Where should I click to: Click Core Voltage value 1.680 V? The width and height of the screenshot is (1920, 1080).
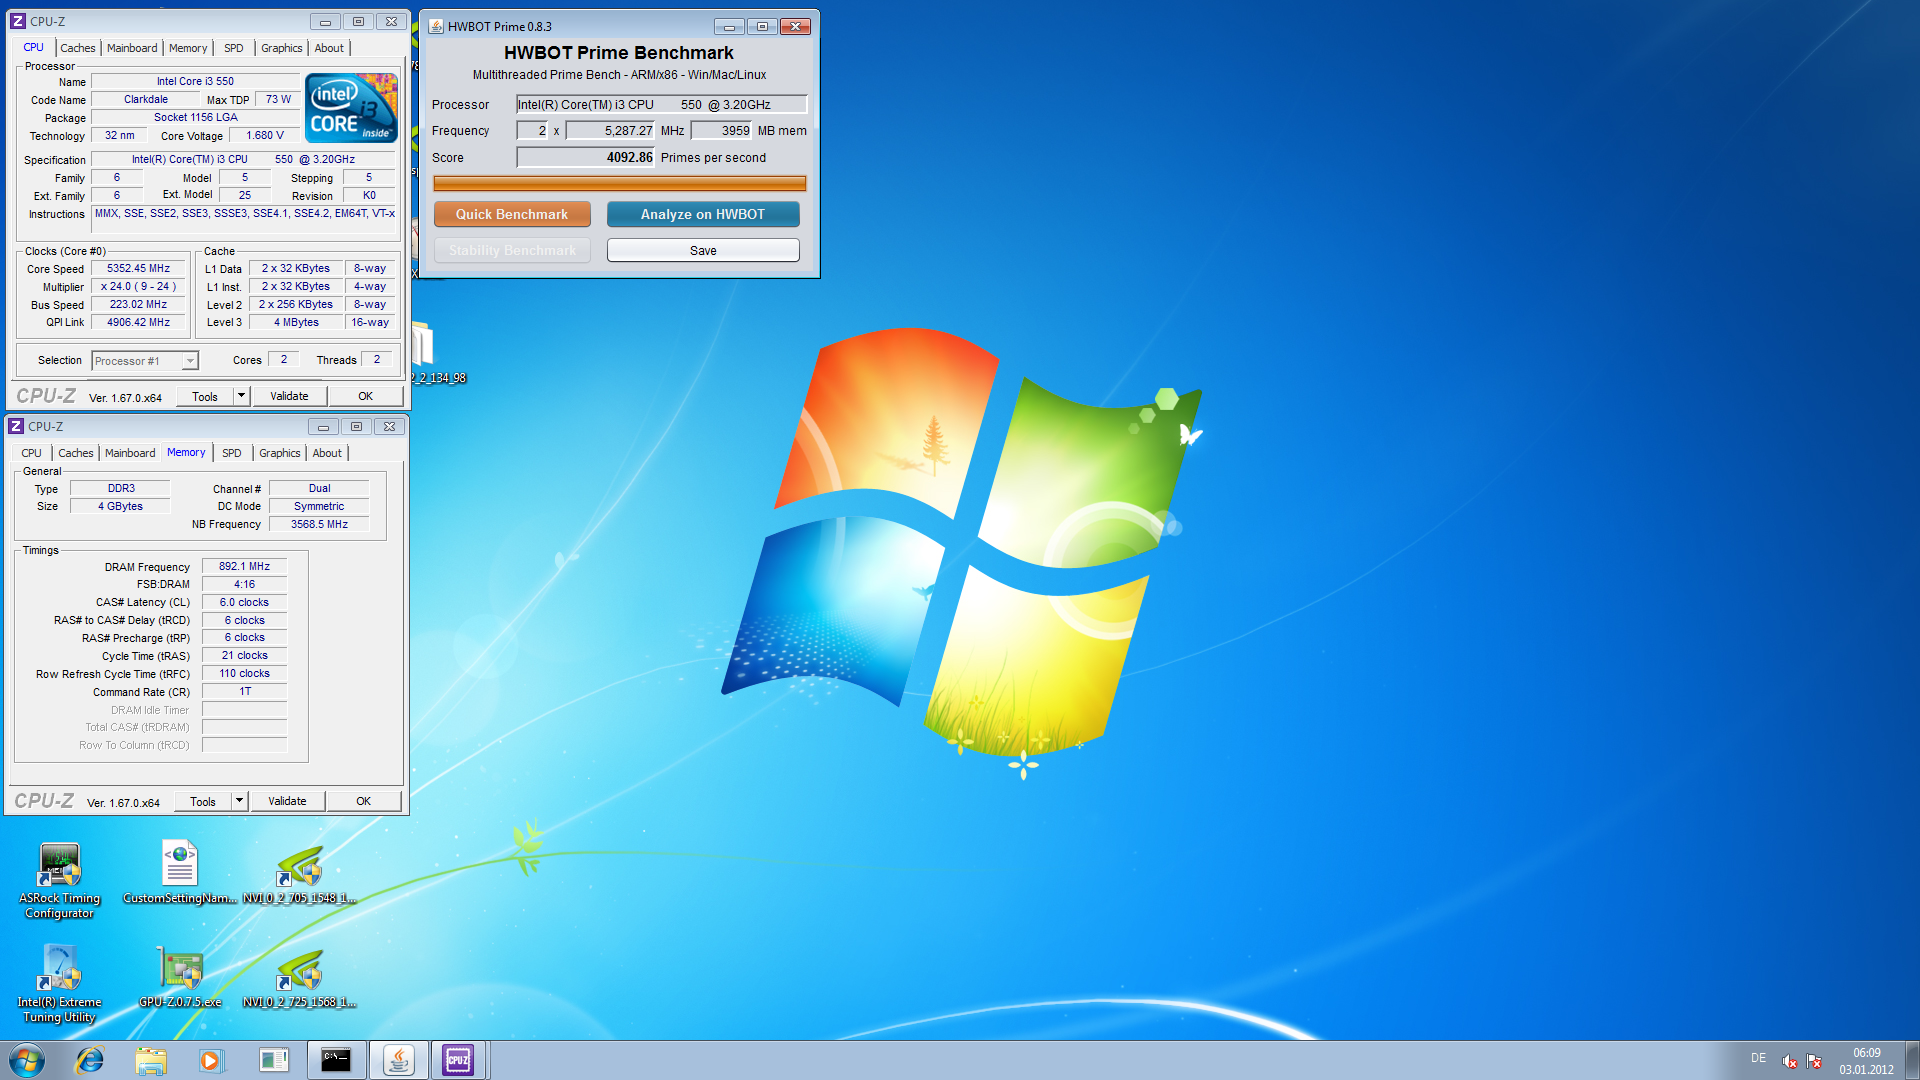coord(265,135)
